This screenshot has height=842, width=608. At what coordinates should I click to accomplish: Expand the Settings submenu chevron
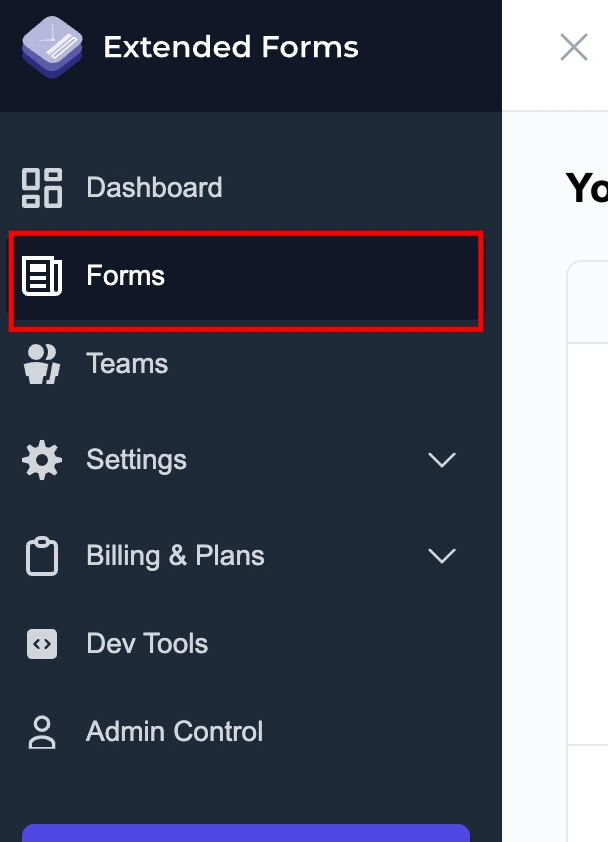[x=441, y=459]
